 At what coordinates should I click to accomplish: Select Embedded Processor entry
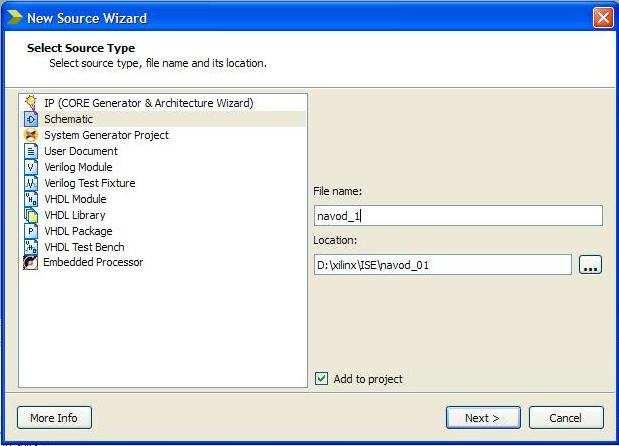tap(93, 262)
